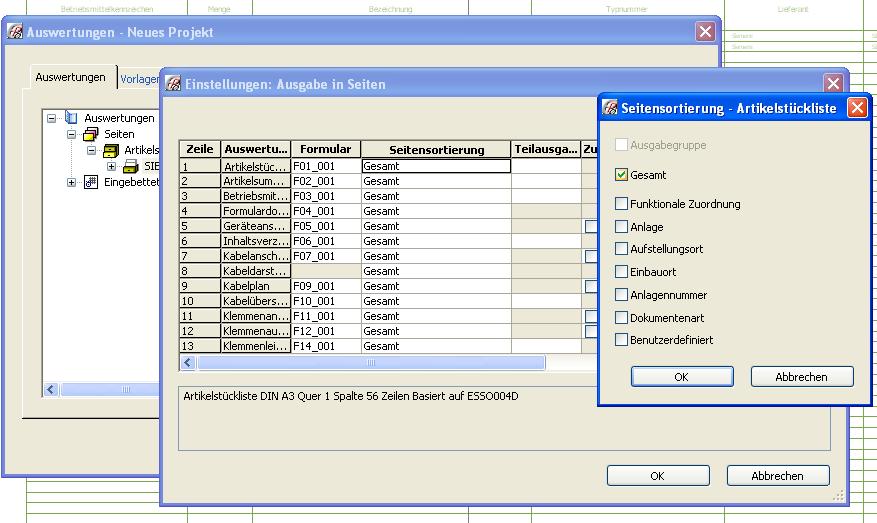Screen dimensions: 877x523
Task: Click the Seitensortierung cell in row 1
Action: click(436, 166)
